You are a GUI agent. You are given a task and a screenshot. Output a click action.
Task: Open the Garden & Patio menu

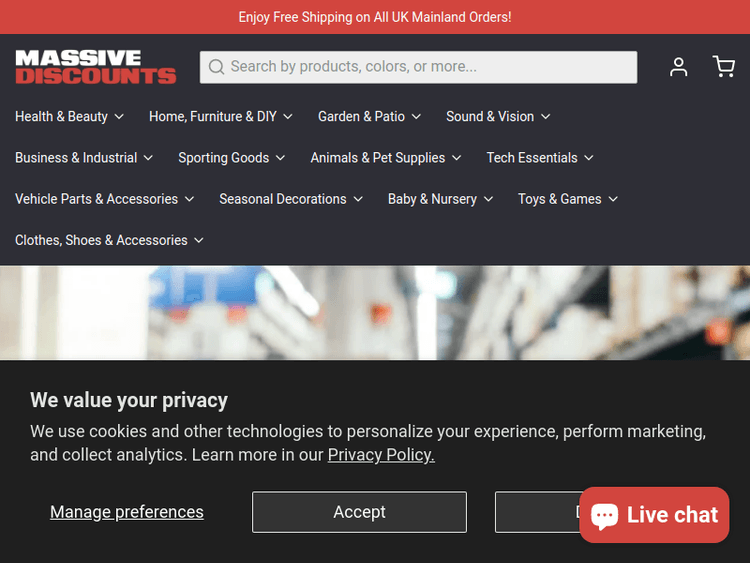coord(369,117)
